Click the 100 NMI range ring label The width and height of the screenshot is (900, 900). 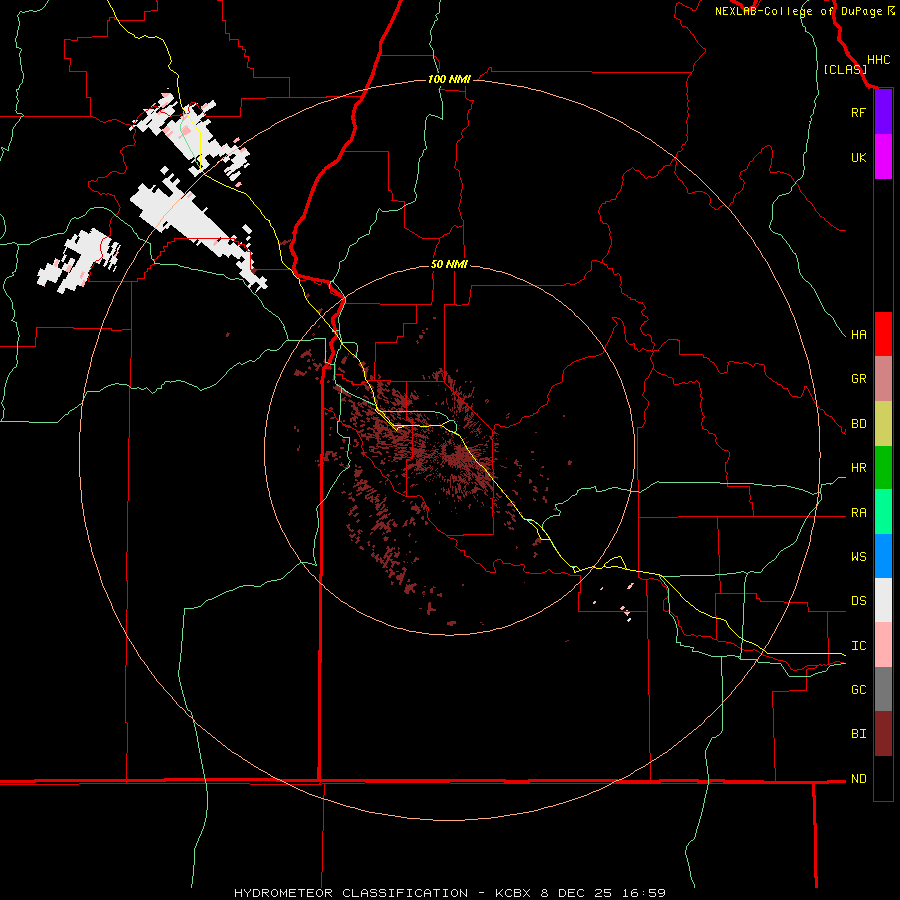coord(449,79)
